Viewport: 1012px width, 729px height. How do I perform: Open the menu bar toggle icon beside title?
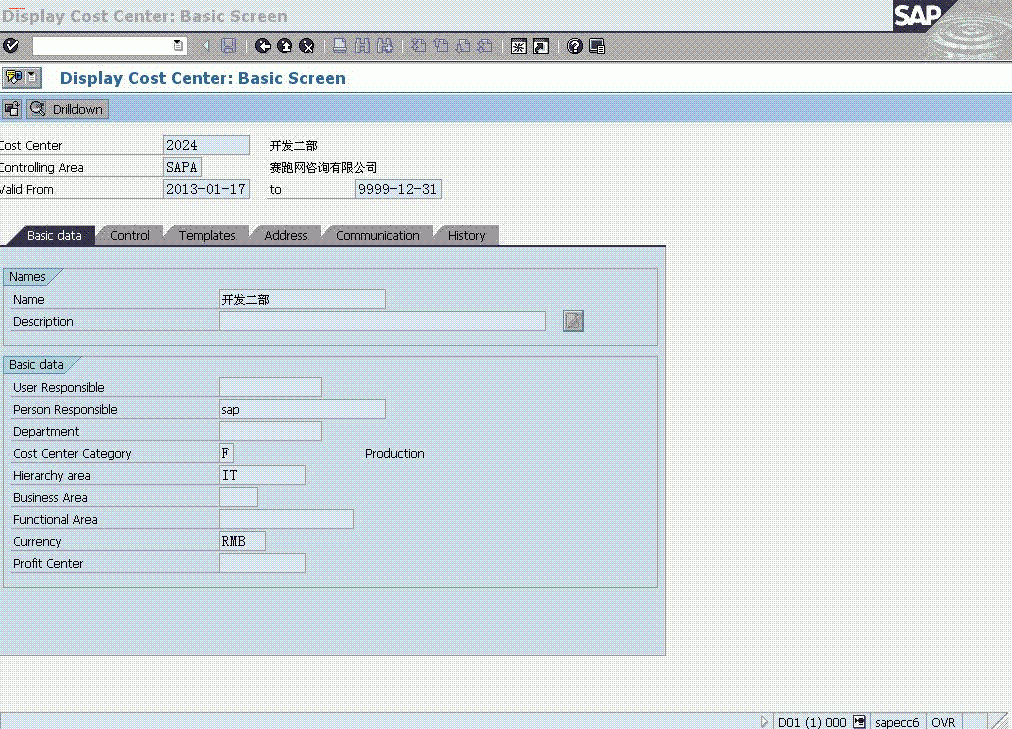point(22,77)
